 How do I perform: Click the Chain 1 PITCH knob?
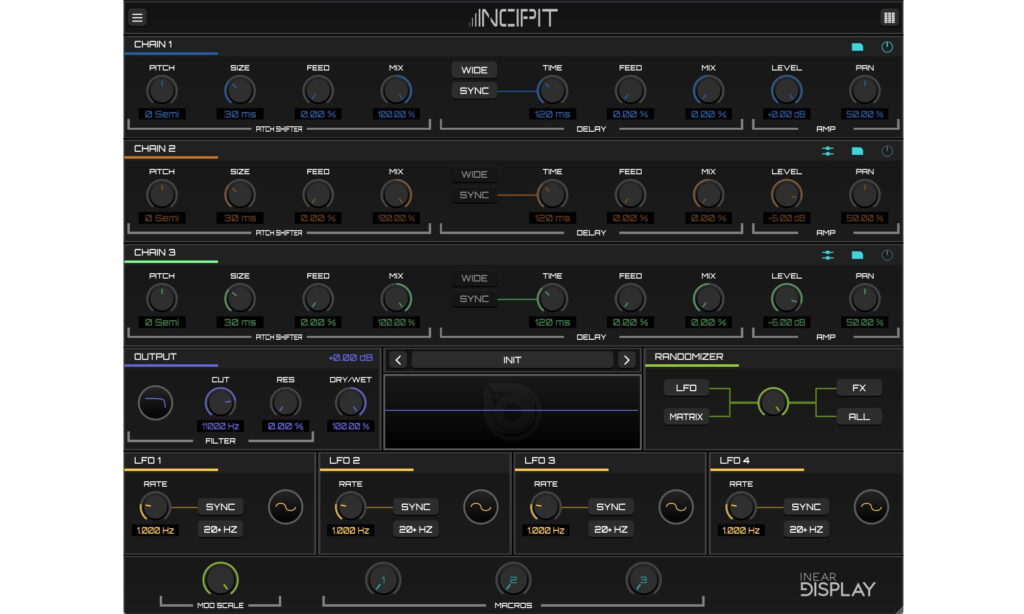[162, 91]
